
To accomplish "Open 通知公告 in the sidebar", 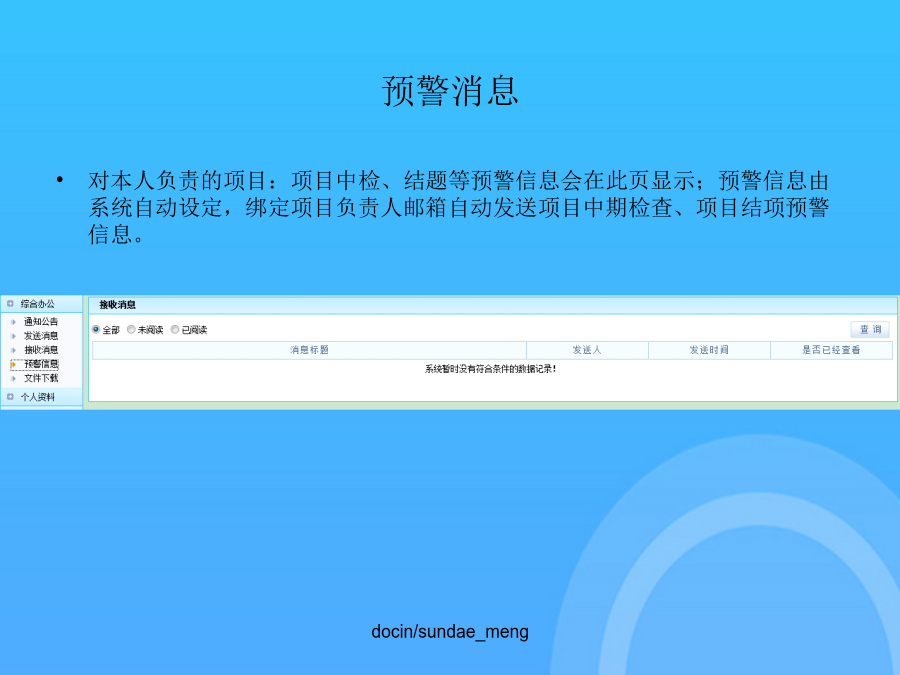I will point(41,321).
